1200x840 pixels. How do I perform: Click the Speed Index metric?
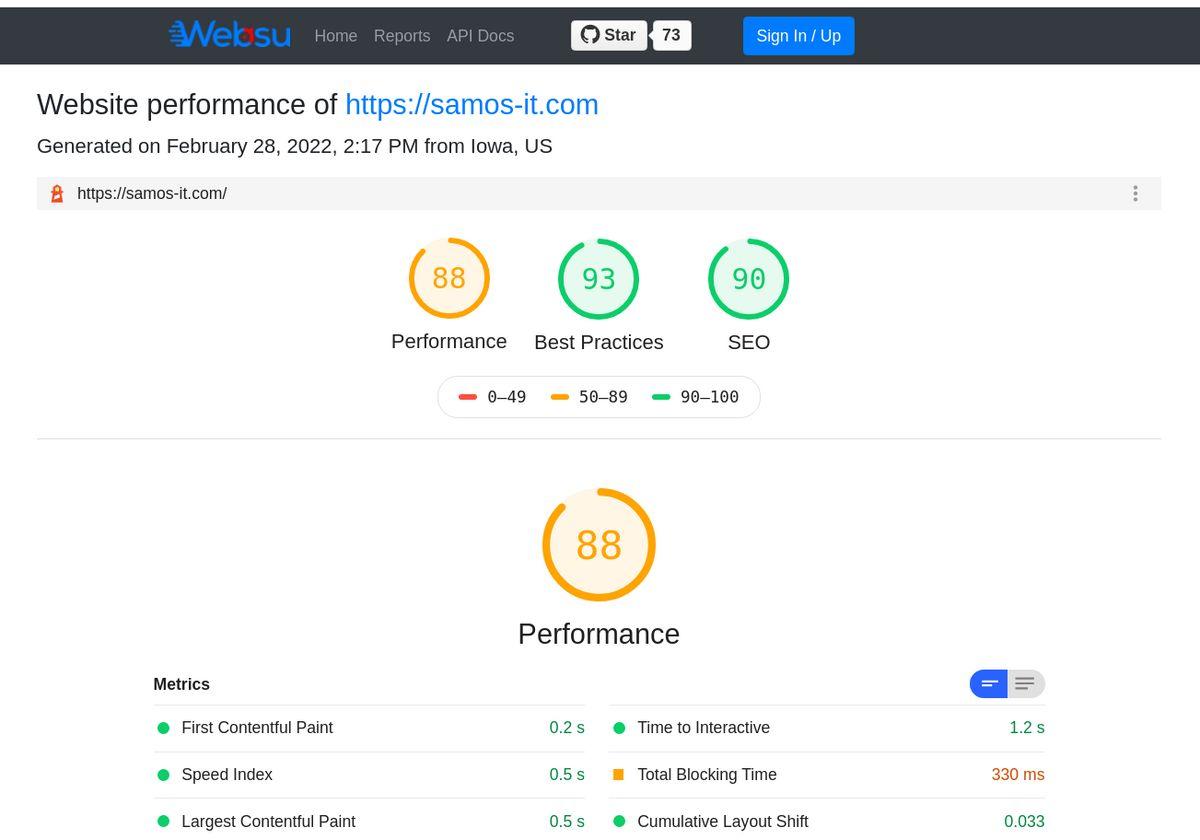tap(371, 775)
